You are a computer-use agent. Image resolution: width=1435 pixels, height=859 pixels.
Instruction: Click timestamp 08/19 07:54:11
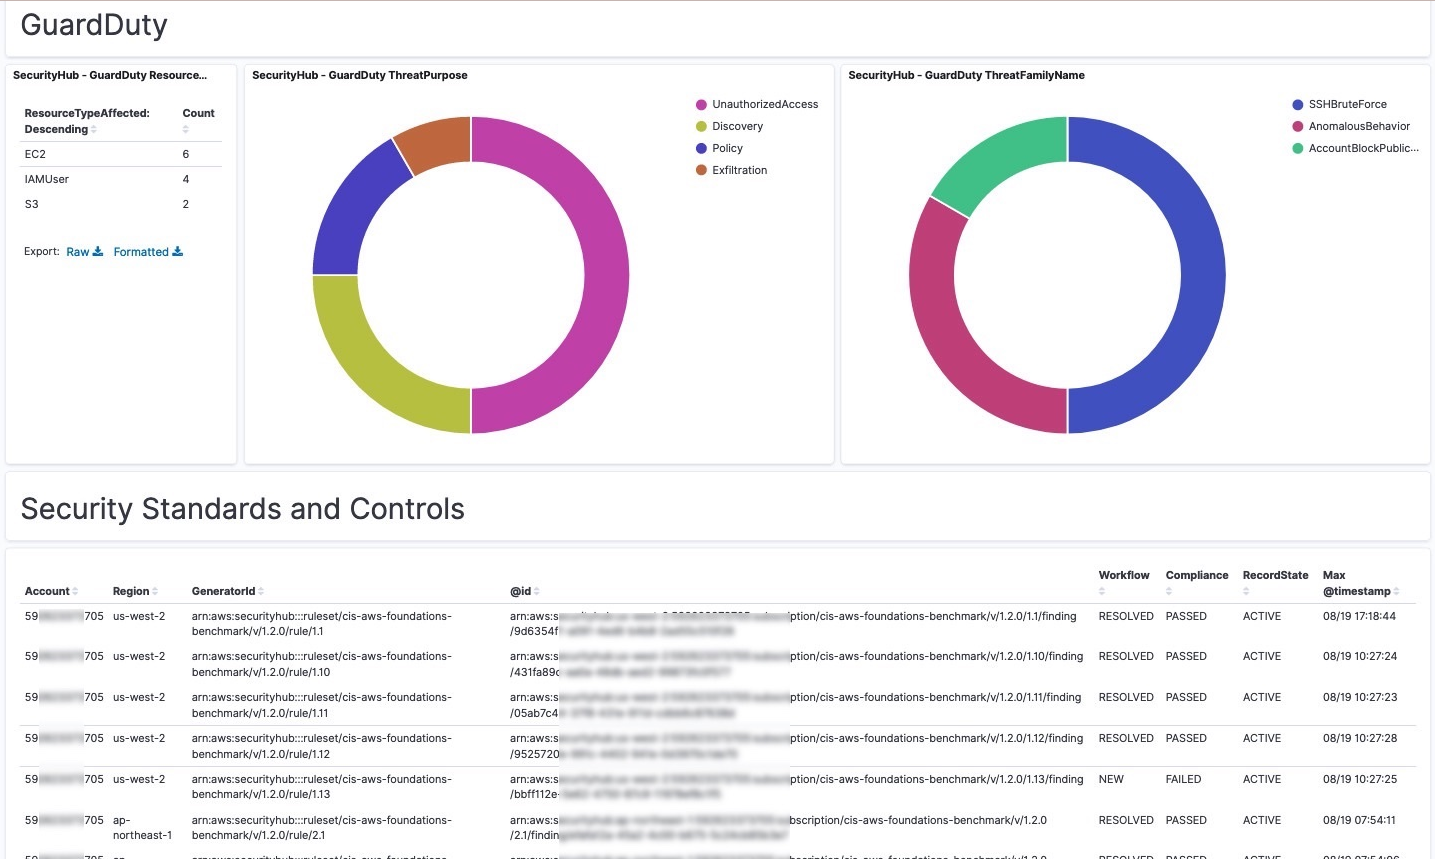pyautogui.click(x=1359, y=820)
